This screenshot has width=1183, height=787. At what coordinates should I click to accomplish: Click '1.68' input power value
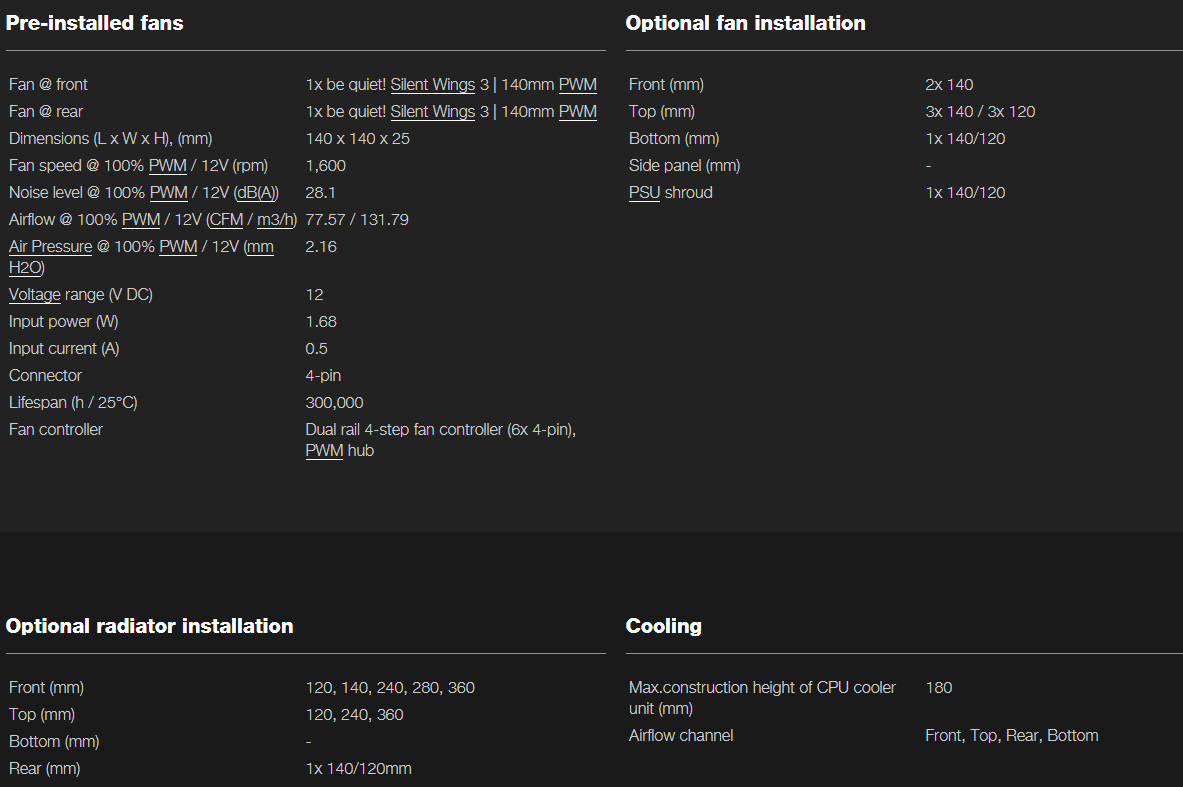pos(321,322)
